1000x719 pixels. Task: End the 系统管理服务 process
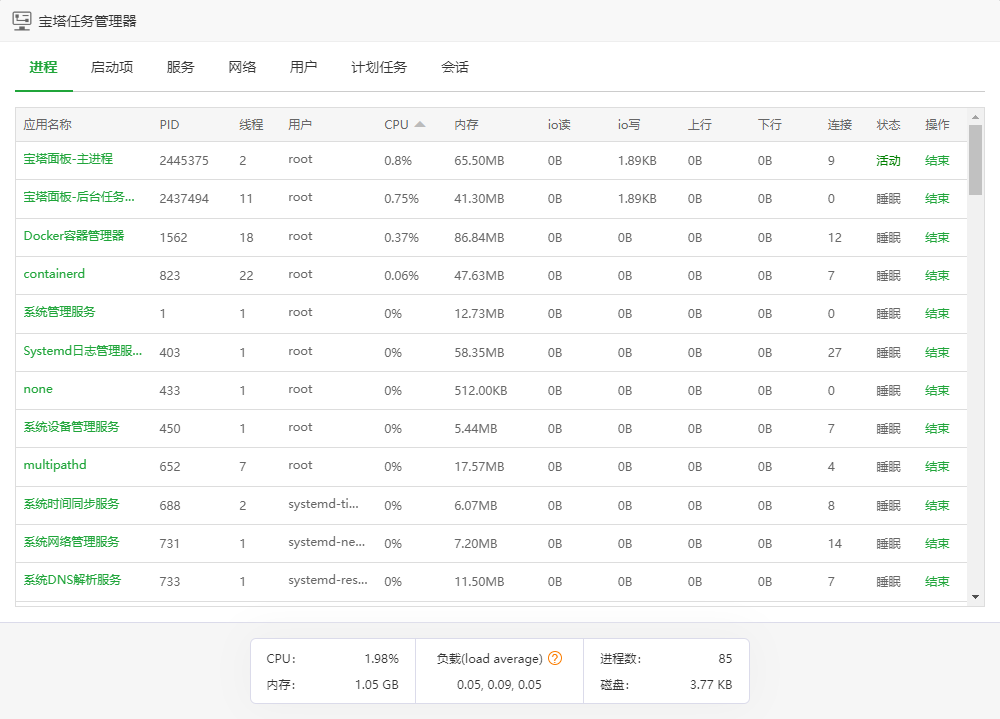point(937,314)
